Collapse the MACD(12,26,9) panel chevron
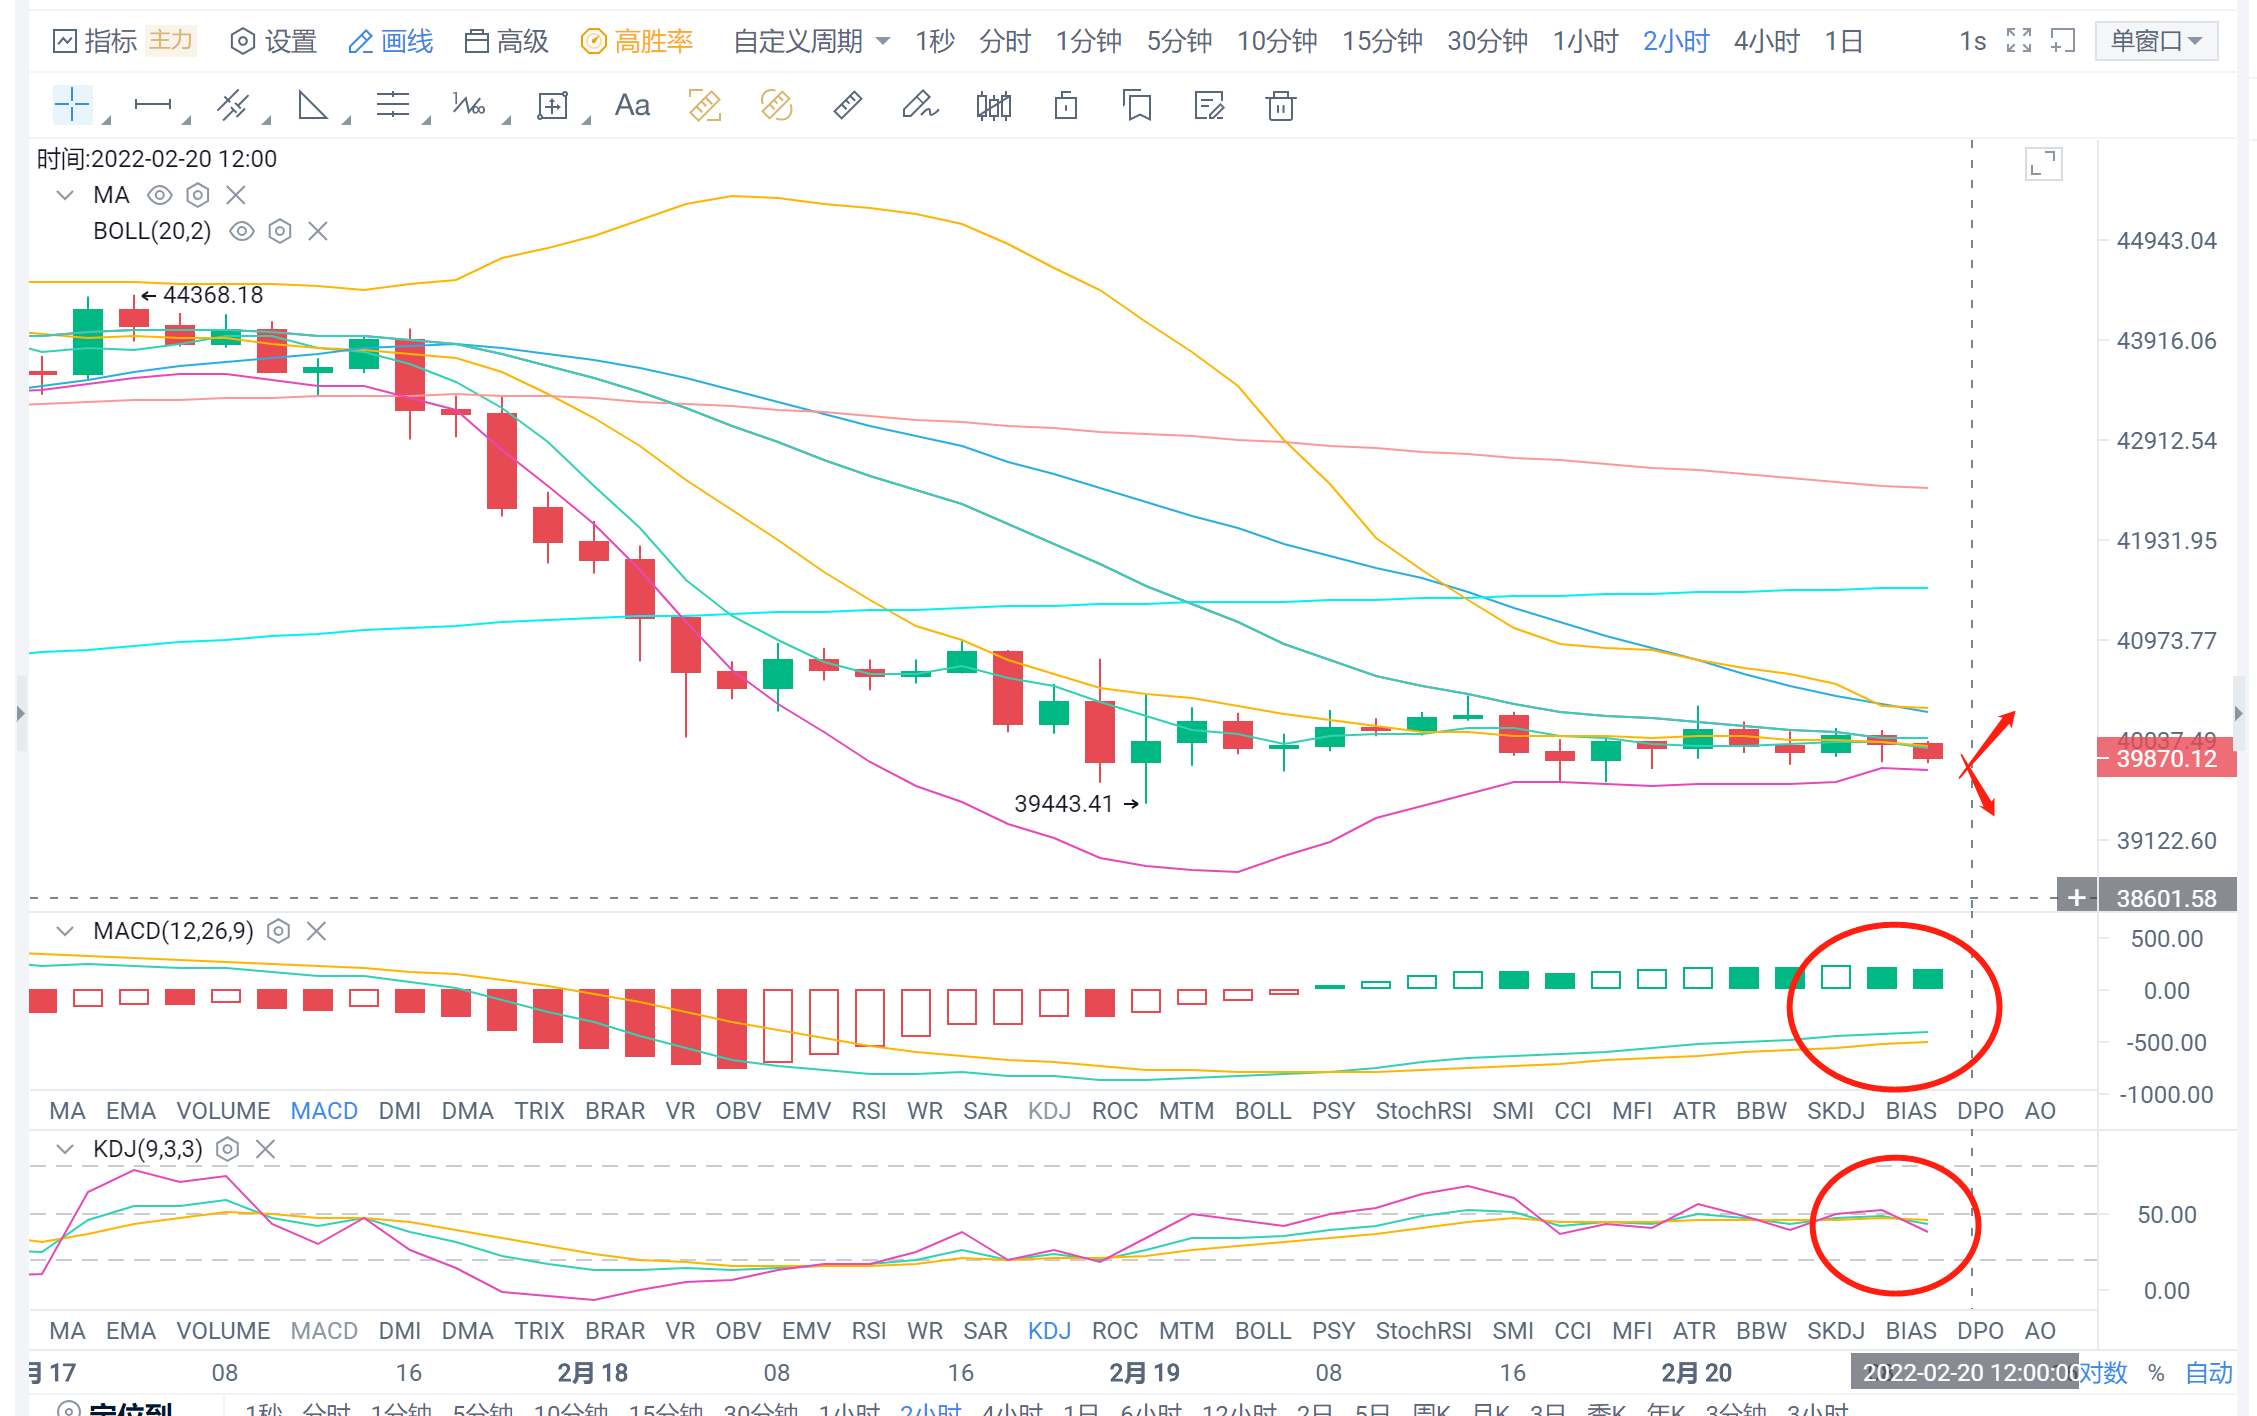The image size is (2257, 1416). tap(65, 931)
